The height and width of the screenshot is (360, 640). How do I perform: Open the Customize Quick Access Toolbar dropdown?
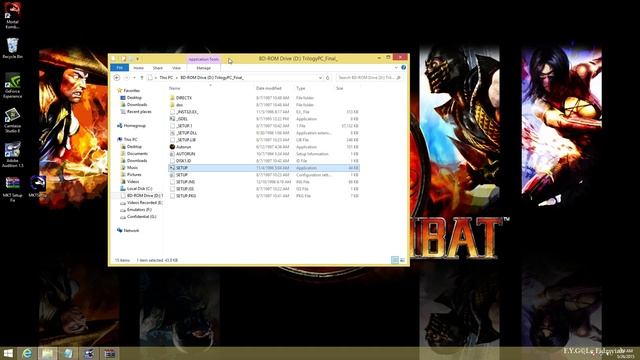coord(138,59)
